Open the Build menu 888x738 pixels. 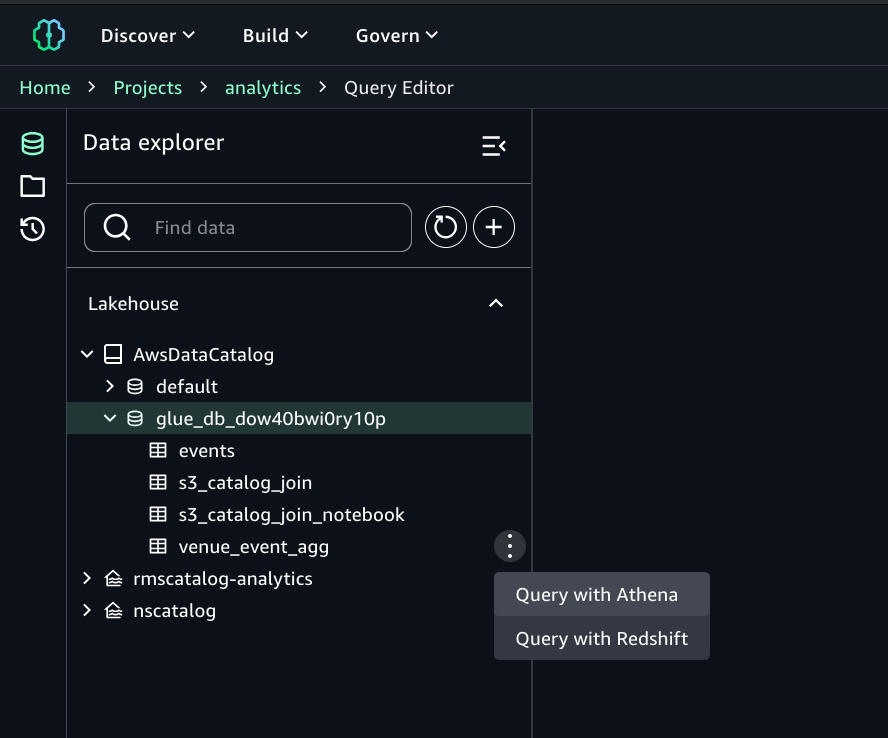click(275, 36)
